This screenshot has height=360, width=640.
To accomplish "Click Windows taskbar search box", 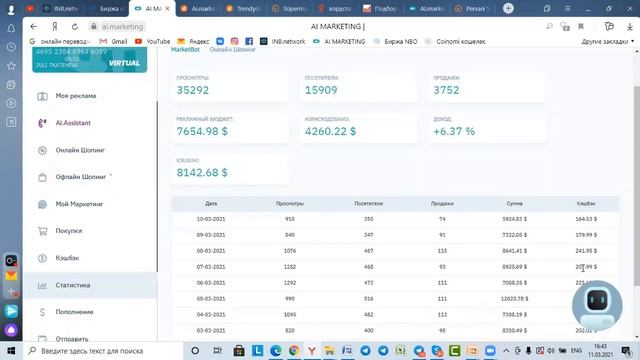I will [x=102, y=351].
